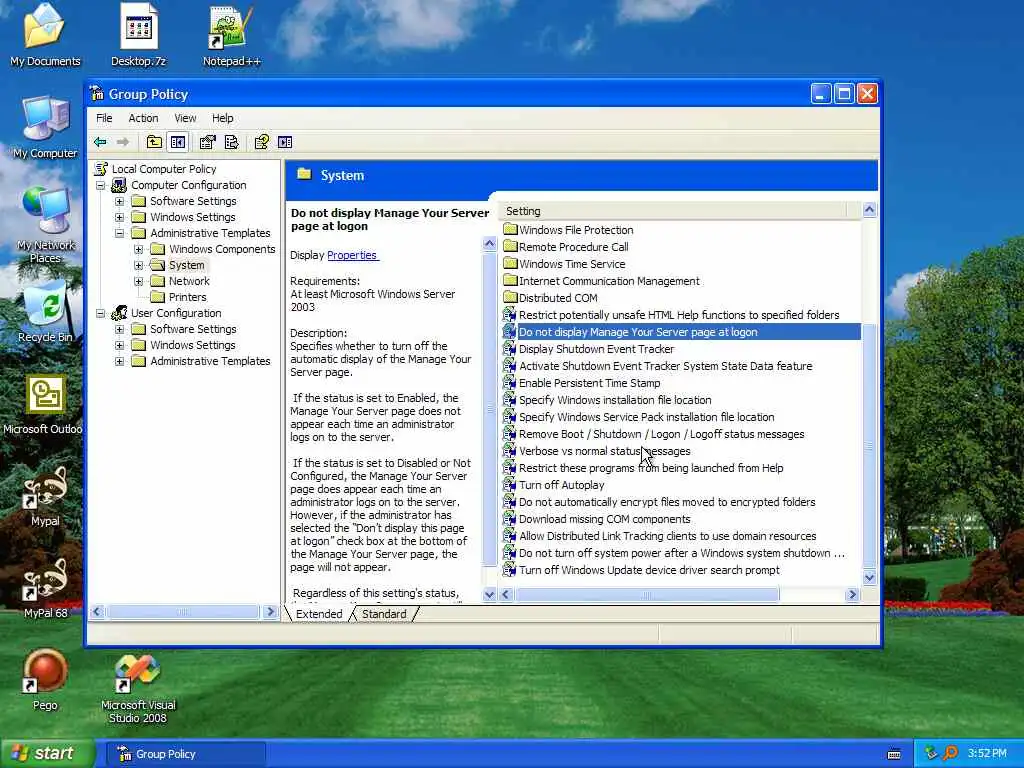Open the My Documents desktop icon

(45, 35)
